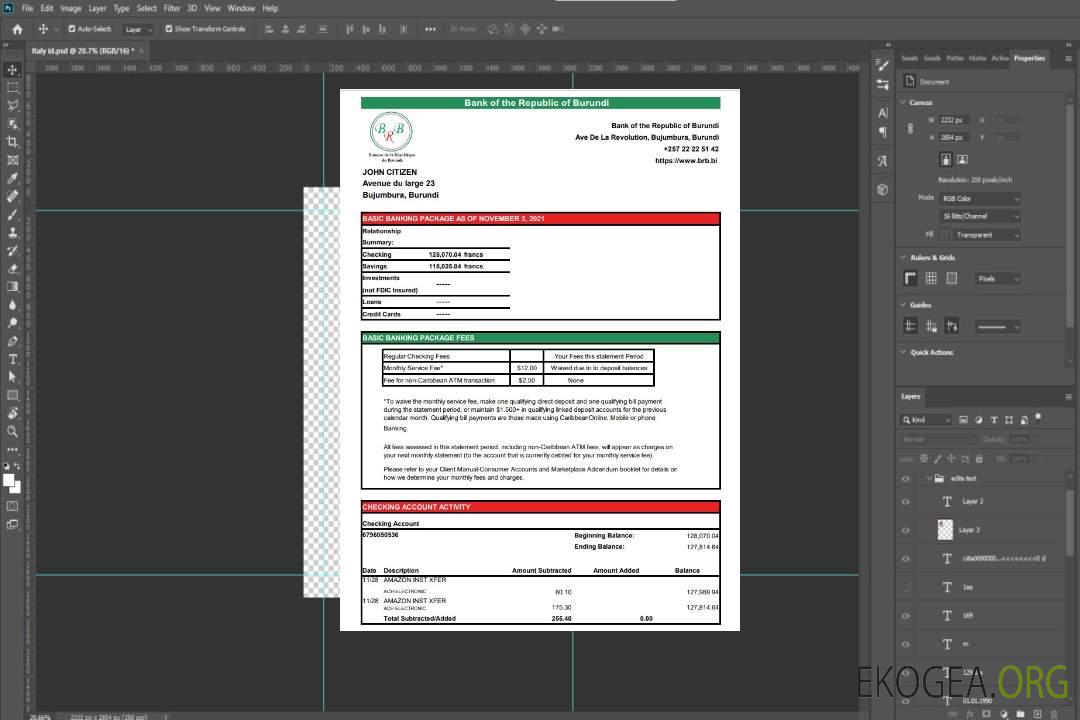Select the Blur tool
This screenshot has height=720, width=1080.
tap(12, 305)
